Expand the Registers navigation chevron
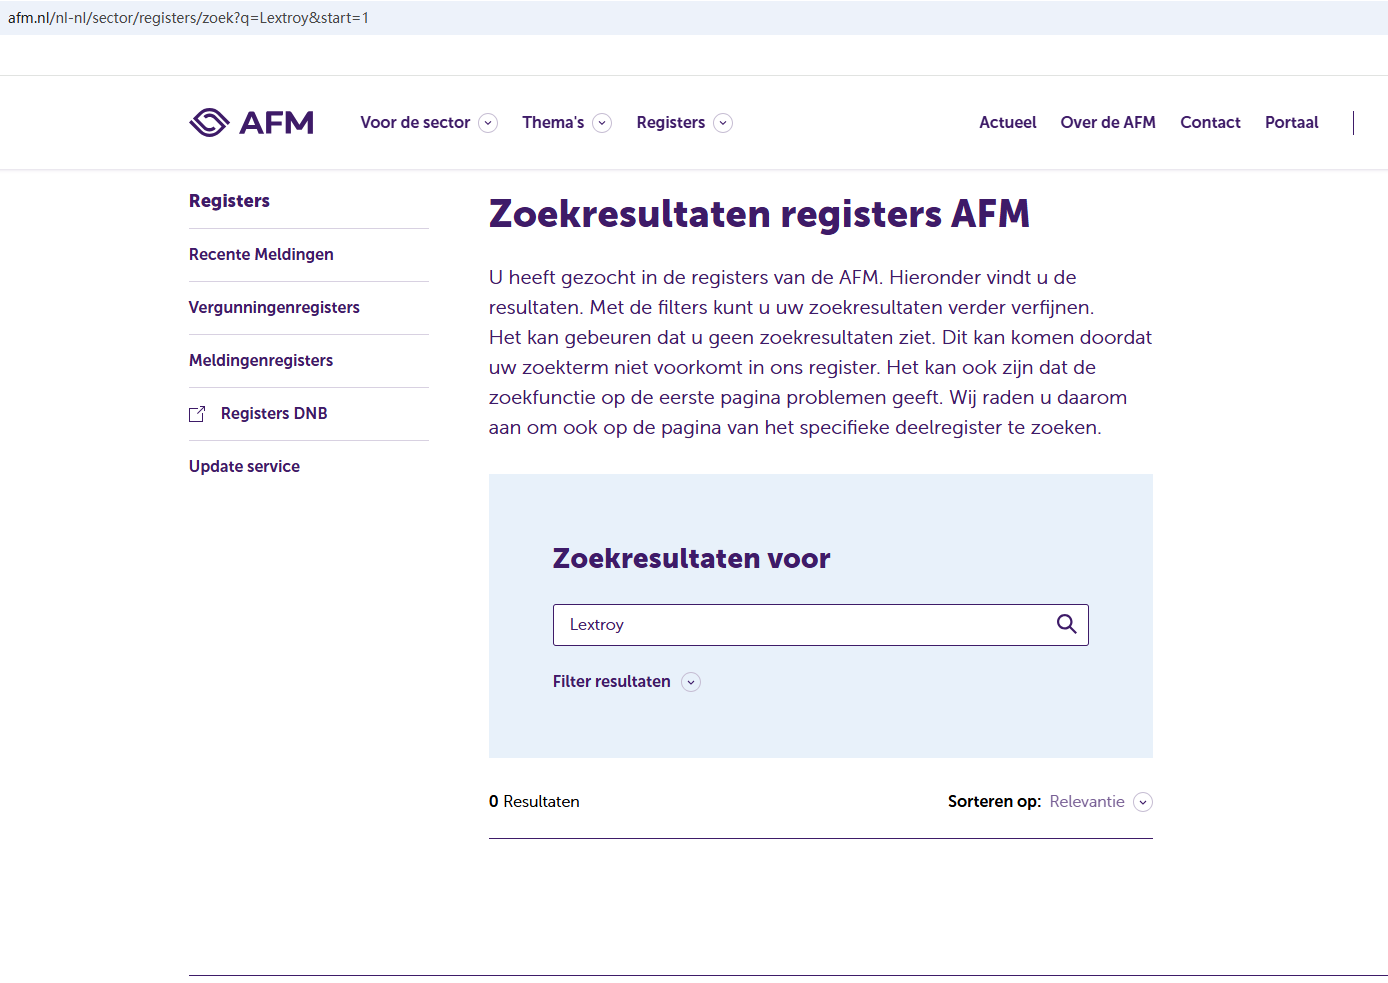Image resolution: width=1388 pixels, height=983 pixels. [723, 123]
